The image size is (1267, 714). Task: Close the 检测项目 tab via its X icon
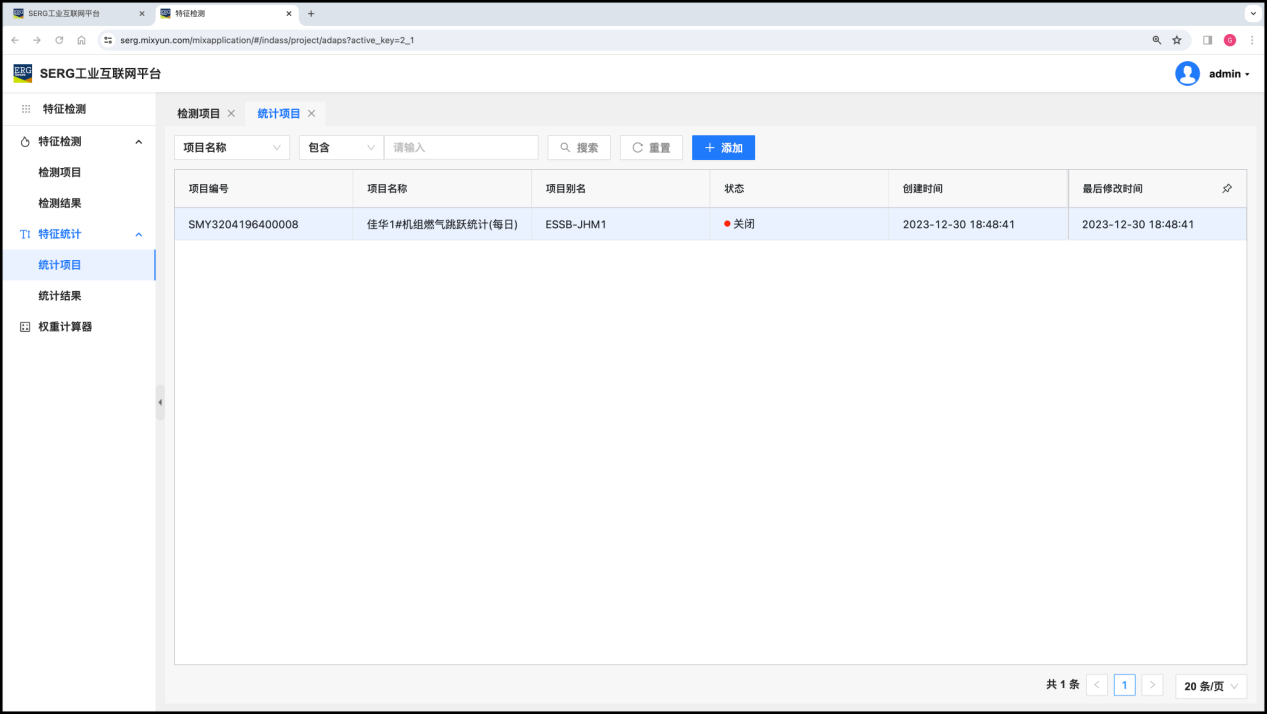[x=231, y=114]
